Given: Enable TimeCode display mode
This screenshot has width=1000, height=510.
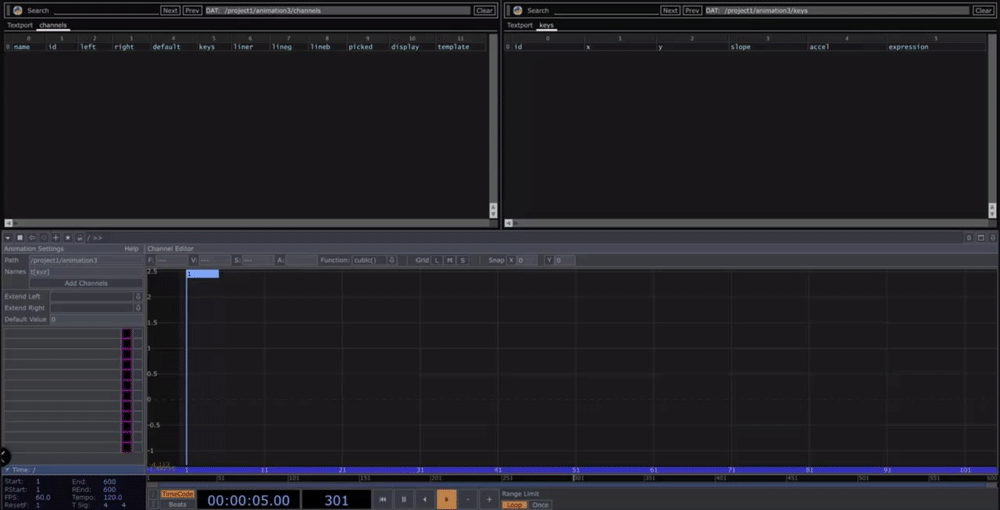Looking at the screenshot, I should pos(177,494).
